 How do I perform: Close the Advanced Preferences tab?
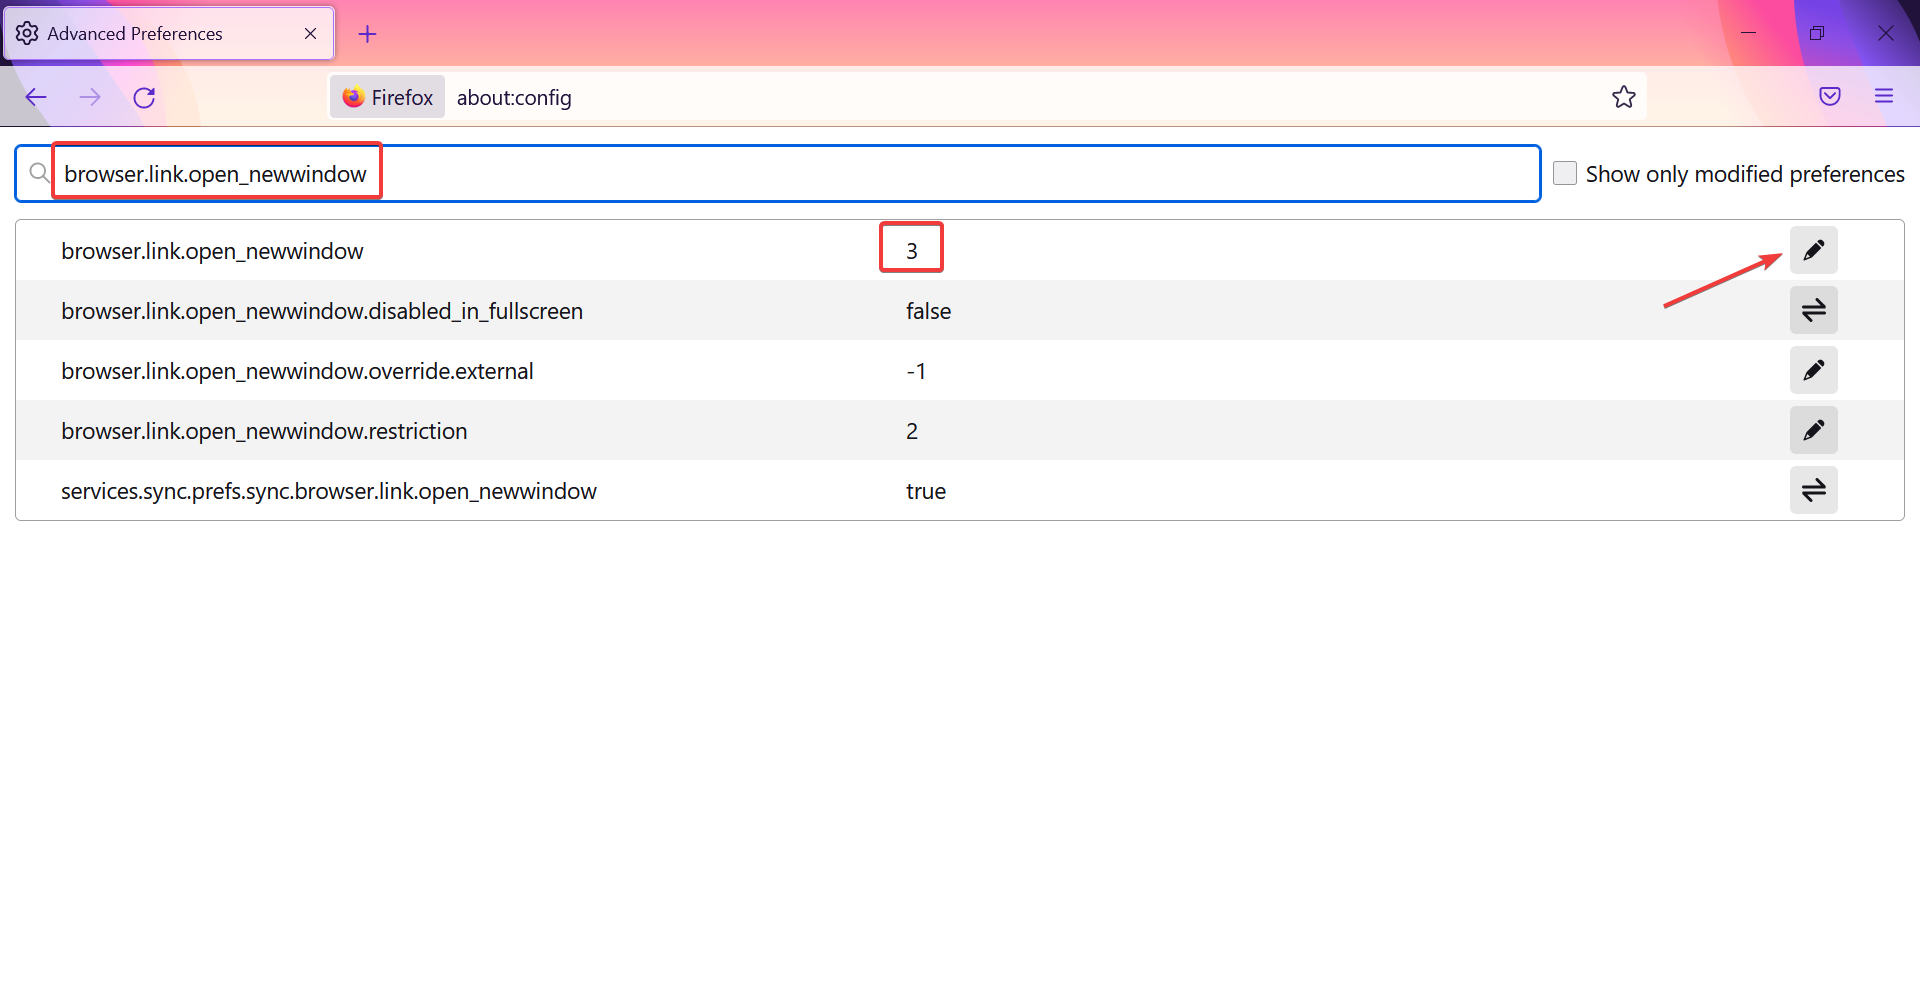pos(310,33)
